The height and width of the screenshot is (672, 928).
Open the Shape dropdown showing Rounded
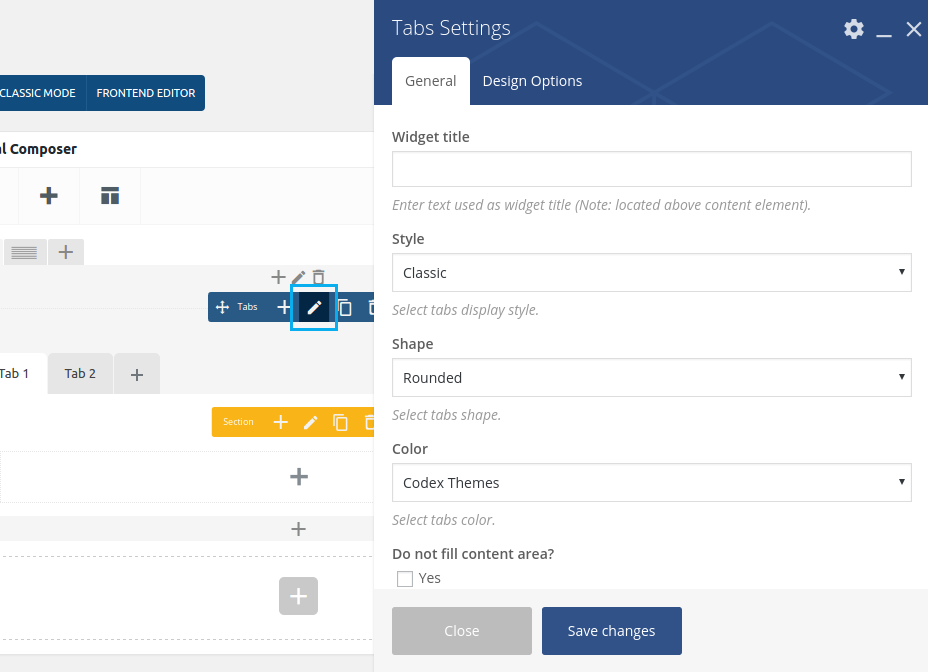pyautogui.click(x=651, y=377)
